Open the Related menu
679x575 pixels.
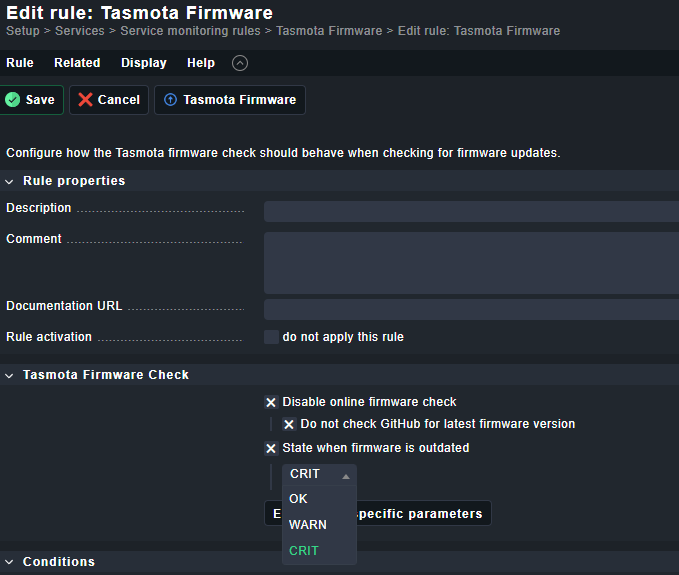tap(77, 63)
